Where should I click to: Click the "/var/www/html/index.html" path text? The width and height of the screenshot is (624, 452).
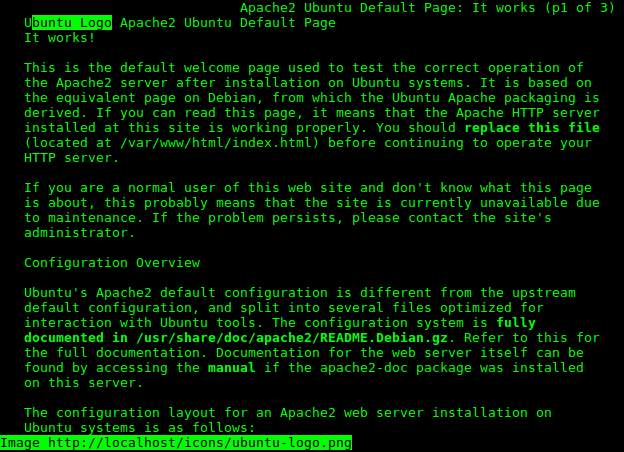[x=216, y=143]
